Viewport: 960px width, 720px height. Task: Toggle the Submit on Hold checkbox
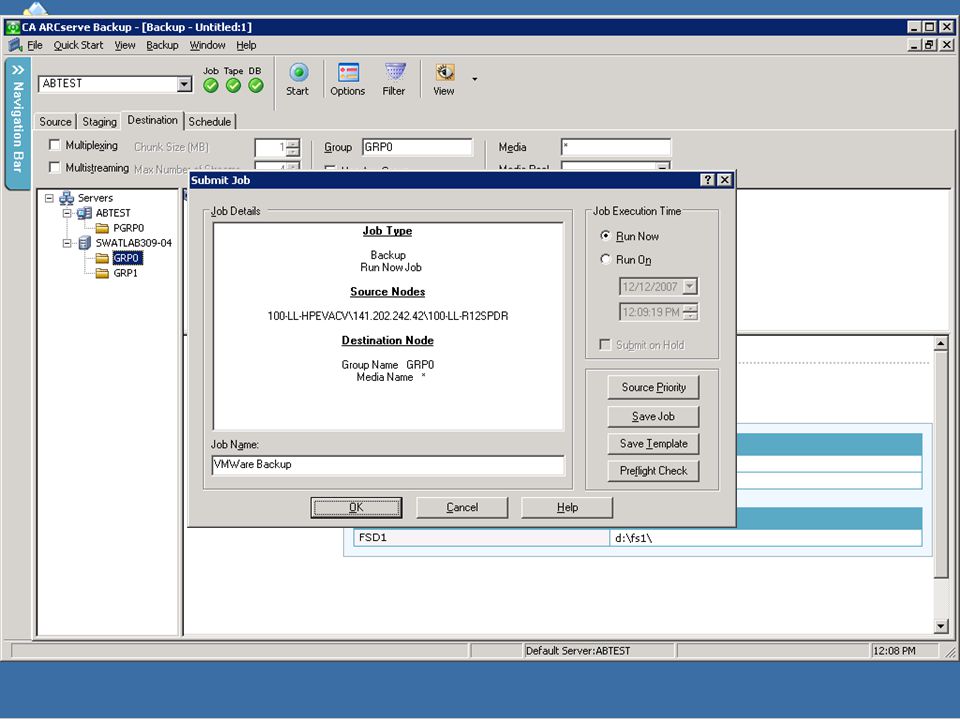tap(605, 345)
